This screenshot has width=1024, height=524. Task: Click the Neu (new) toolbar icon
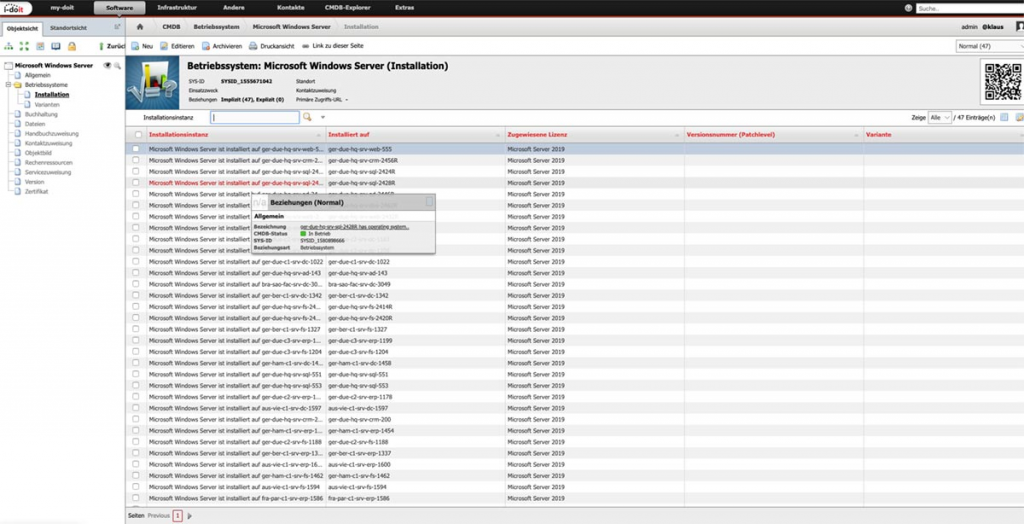click(135, 46)
